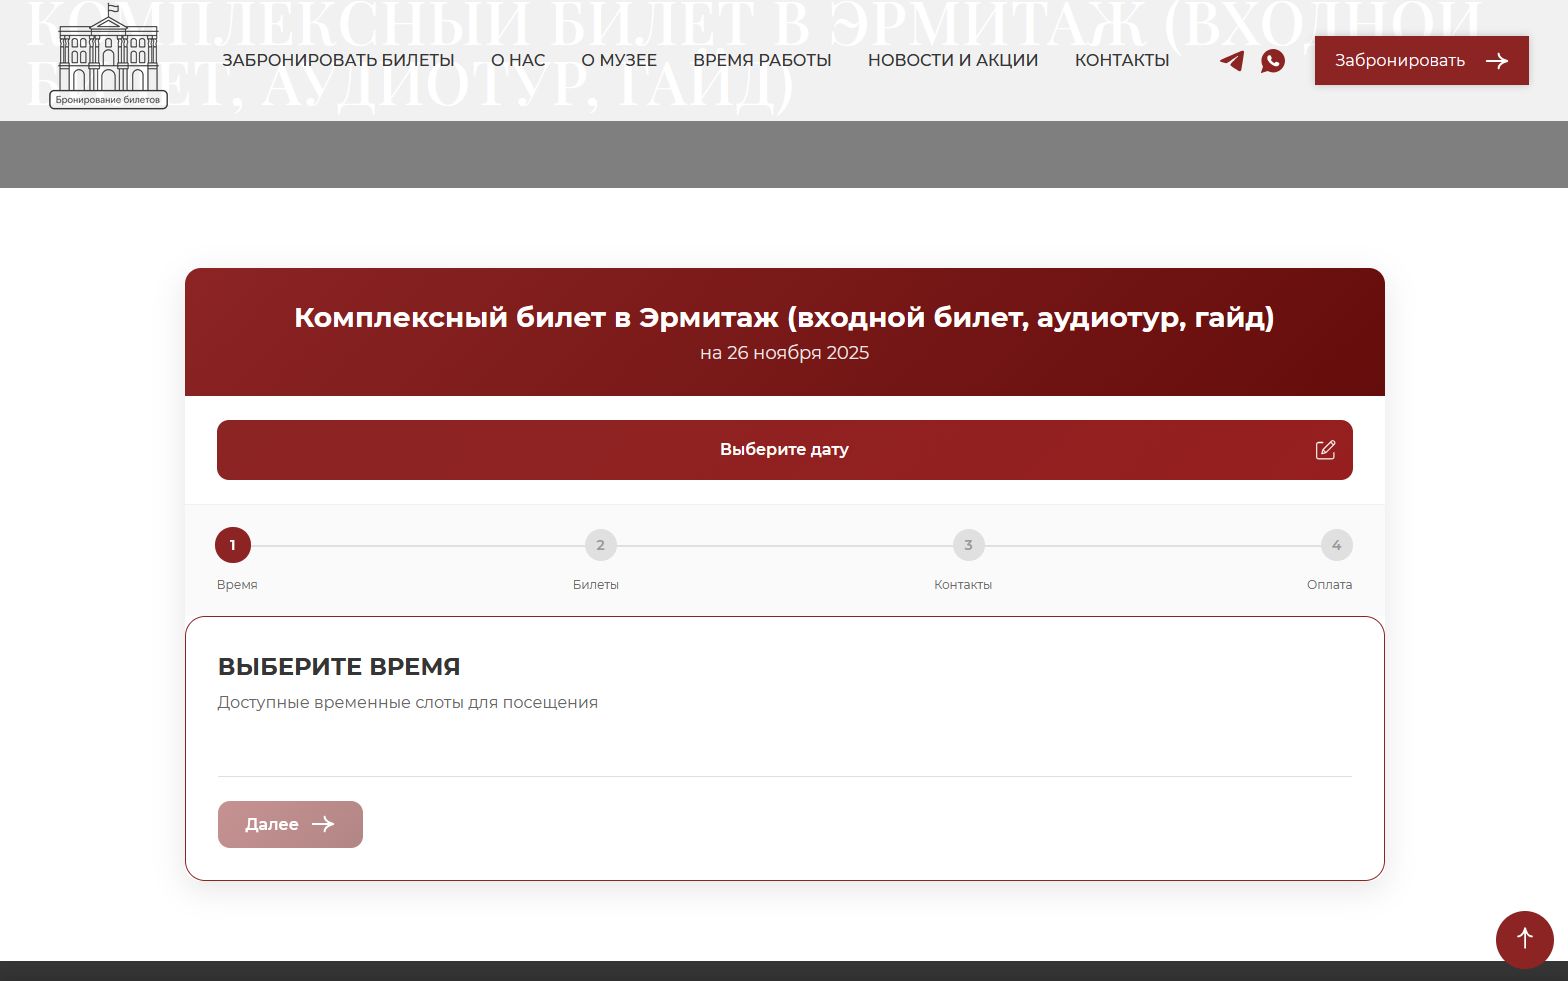1568x981 pixels.
Task: Go to НОВОСТИ И АКЦИИ section
Action: coord(953,60)
